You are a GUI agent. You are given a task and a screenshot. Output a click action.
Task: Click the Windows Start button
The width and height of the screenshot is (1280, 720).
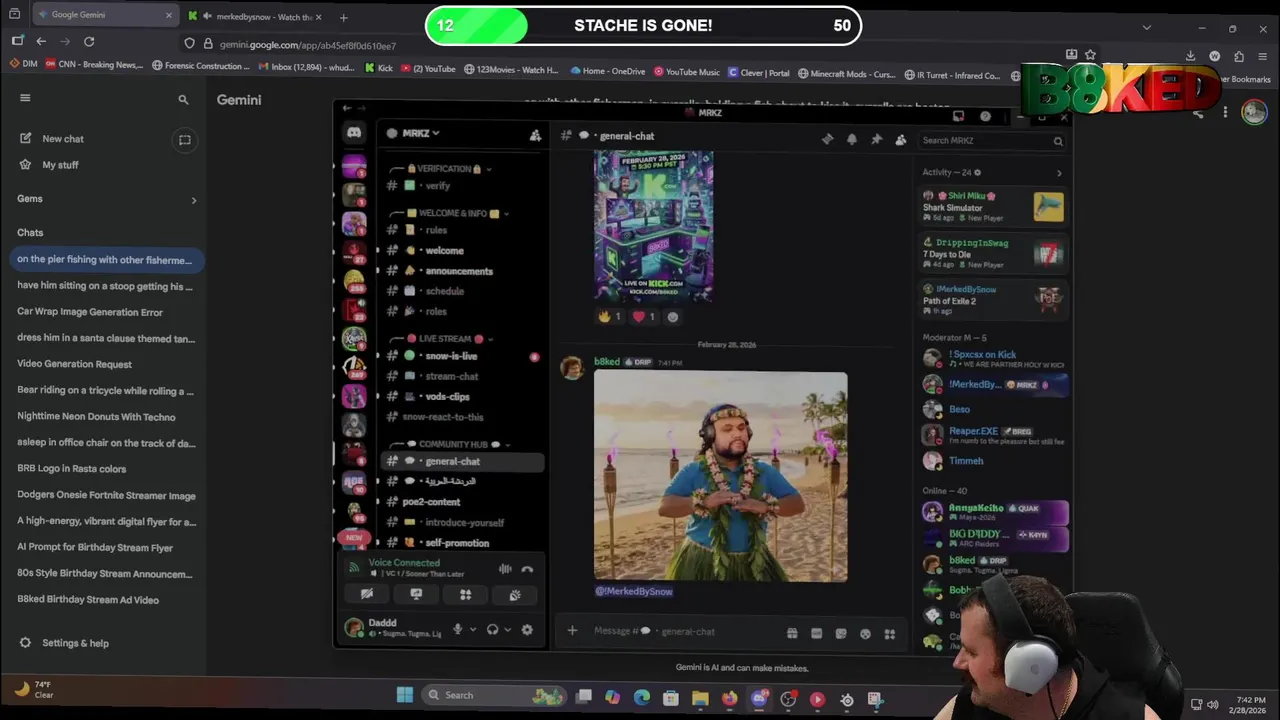point(405,695)
